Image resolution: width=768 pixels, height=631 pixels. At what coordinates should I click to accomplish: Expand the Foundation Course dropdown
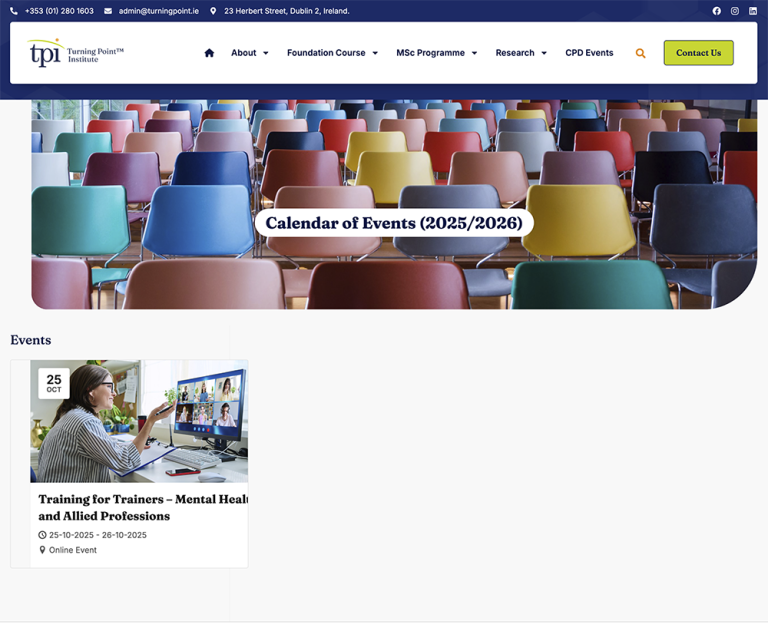click(332, 53)
